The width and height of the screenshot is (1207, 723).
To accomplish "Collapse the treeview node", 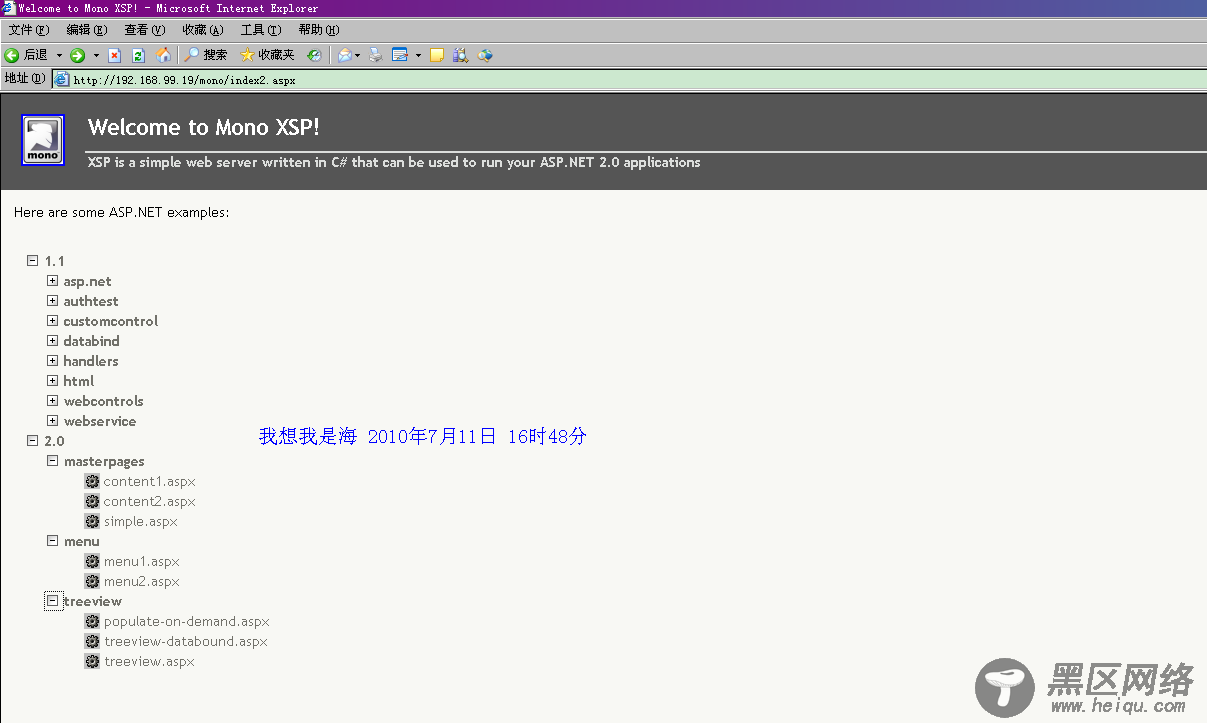I will pyautogui.click(x=52, y=600).
